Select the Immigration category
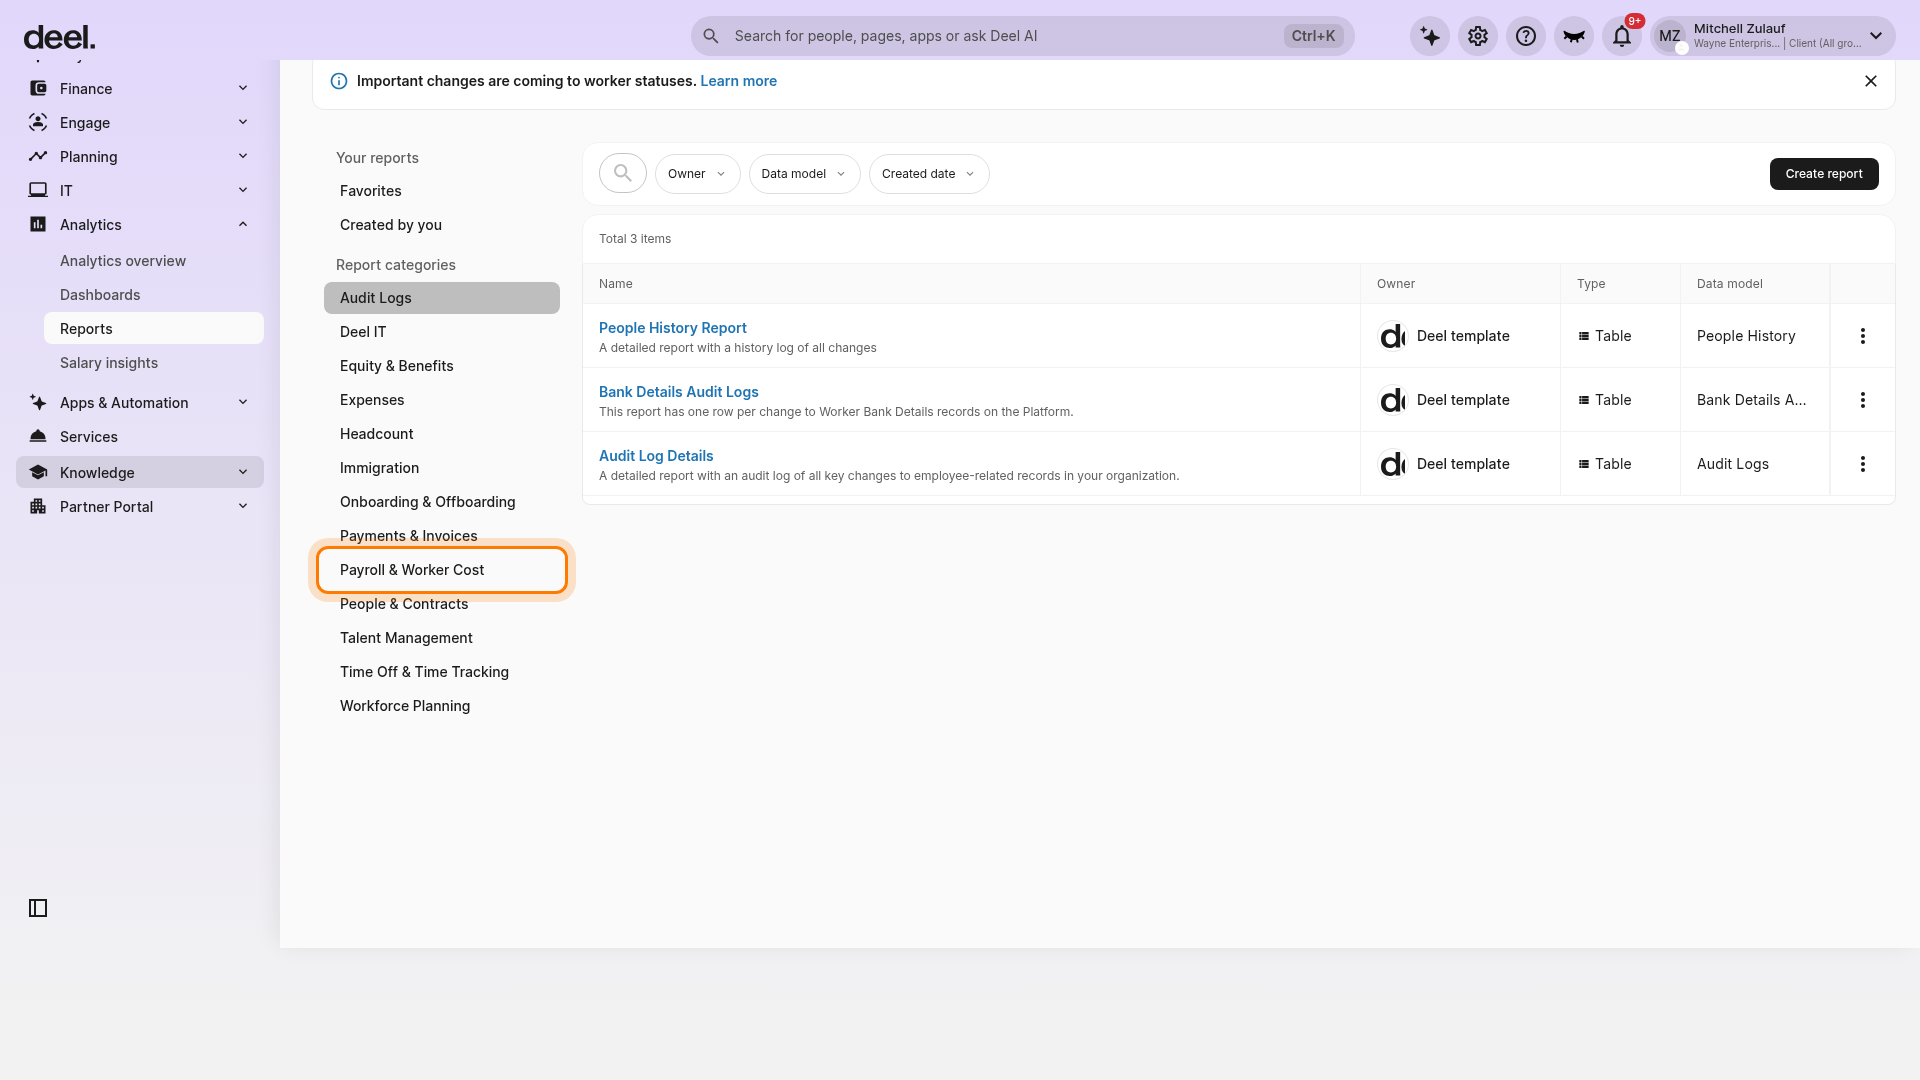The image size is (1920, 1080). tap(442, 468)
